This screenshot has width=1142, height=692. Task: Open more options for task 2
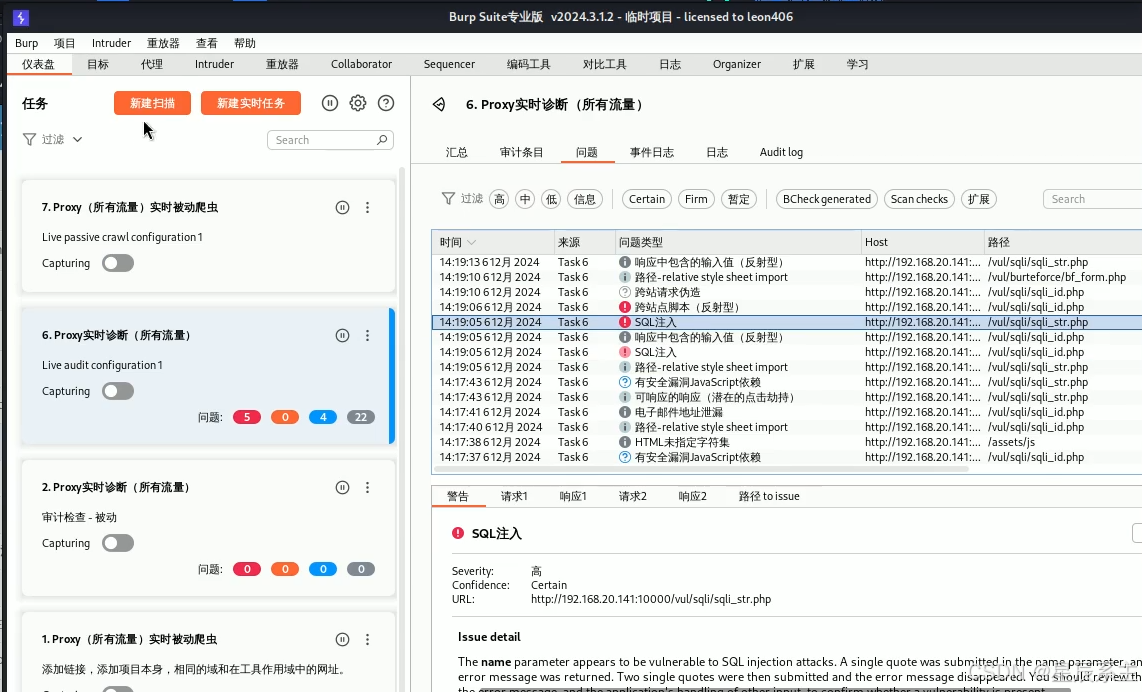(x=368, y=487)
